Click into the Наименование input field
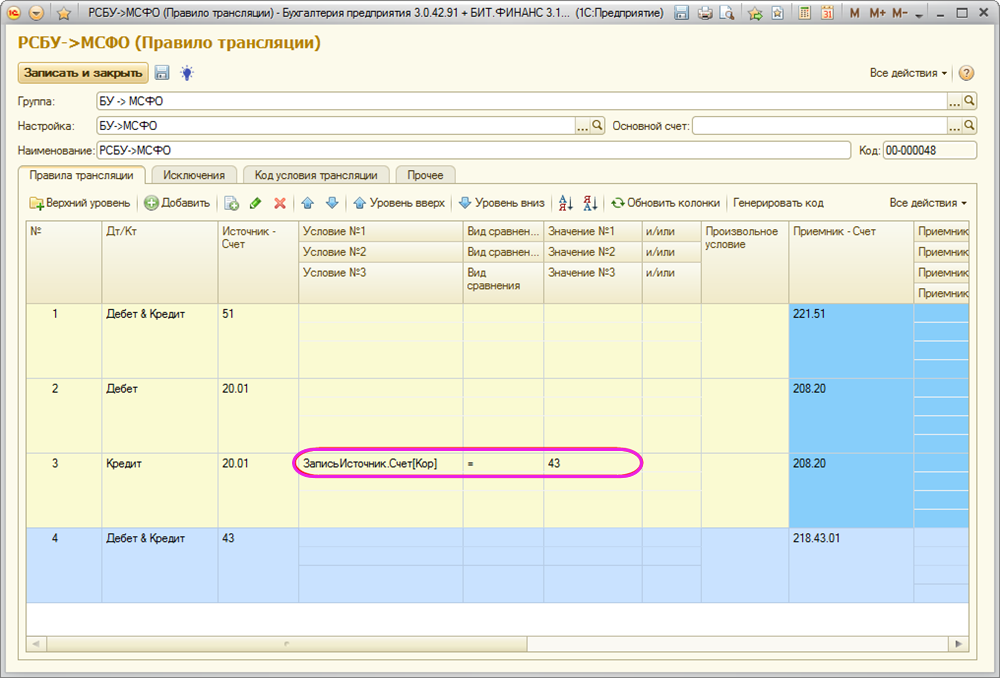1000x678 pixels. click(x=473, y=151)
